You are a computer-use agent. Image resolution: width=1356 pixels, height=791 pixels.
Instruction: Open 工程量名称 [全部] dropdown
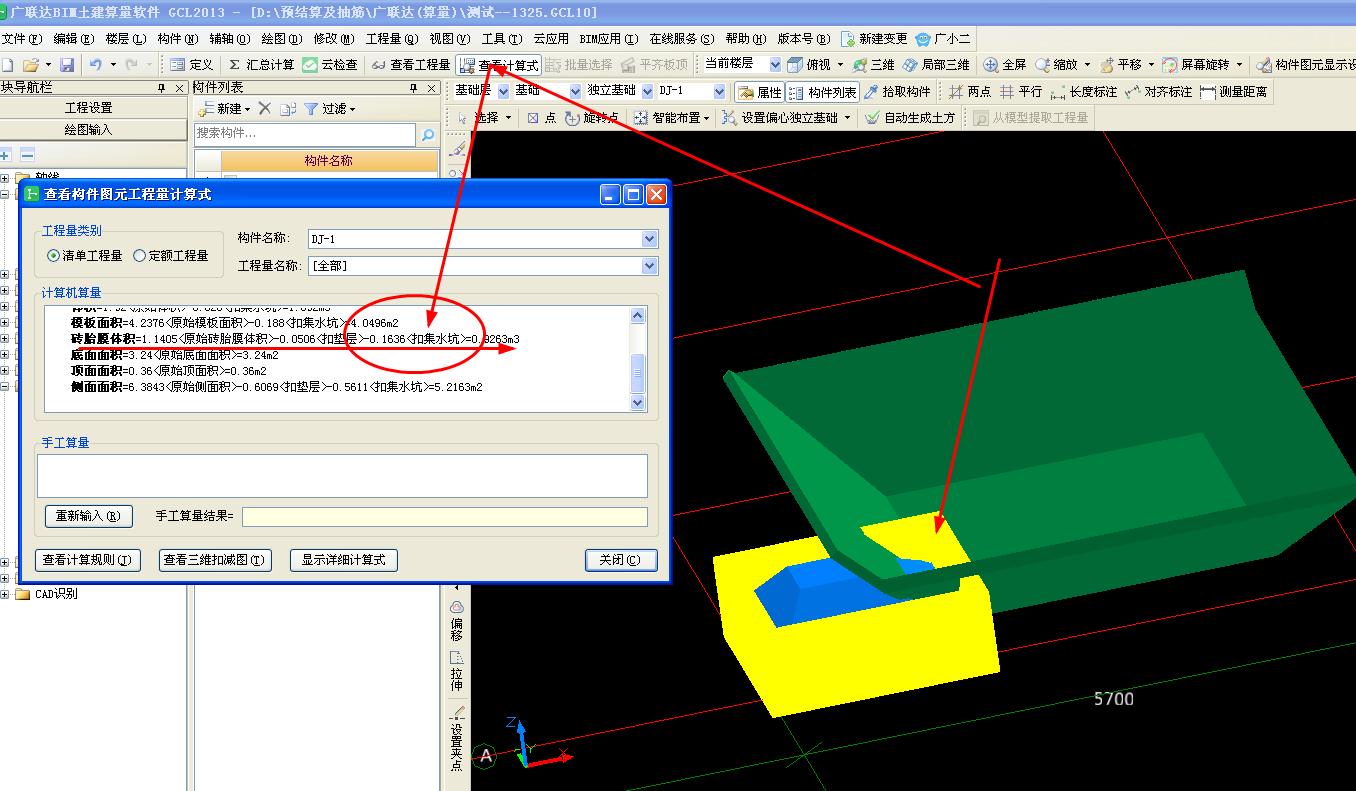649,266
